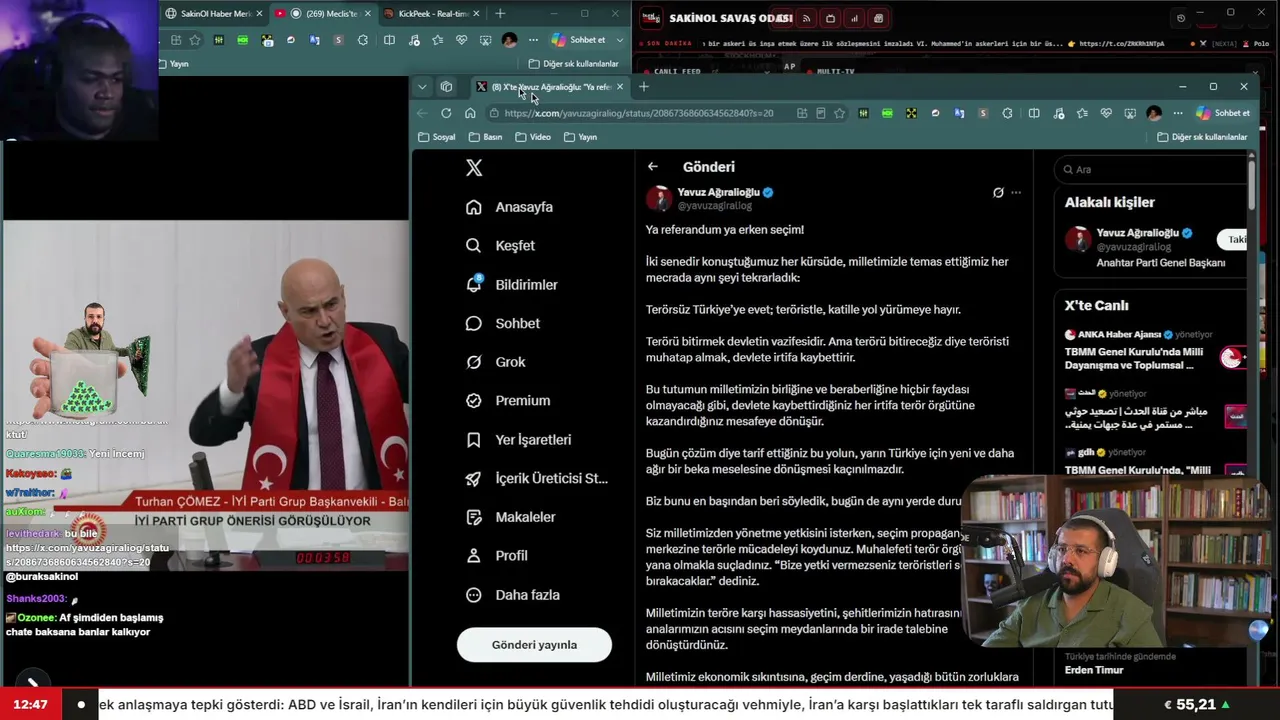
Task: Click the İçerik Üreticisi rocket icon
Action: pos(474,478)
